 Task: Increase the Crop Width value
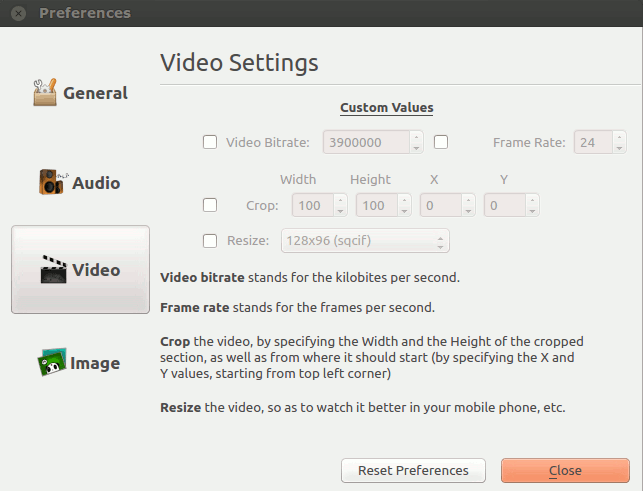(340, 200)
